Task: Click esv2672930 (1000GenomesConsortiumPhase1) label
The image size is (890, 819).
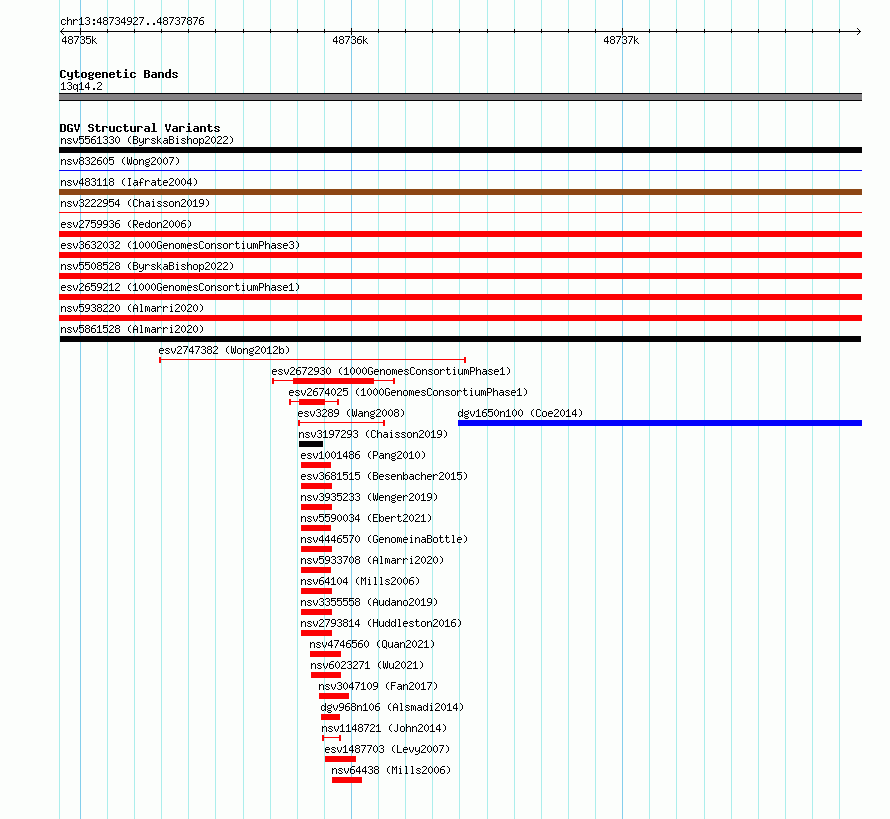Action: coord(391,371)
